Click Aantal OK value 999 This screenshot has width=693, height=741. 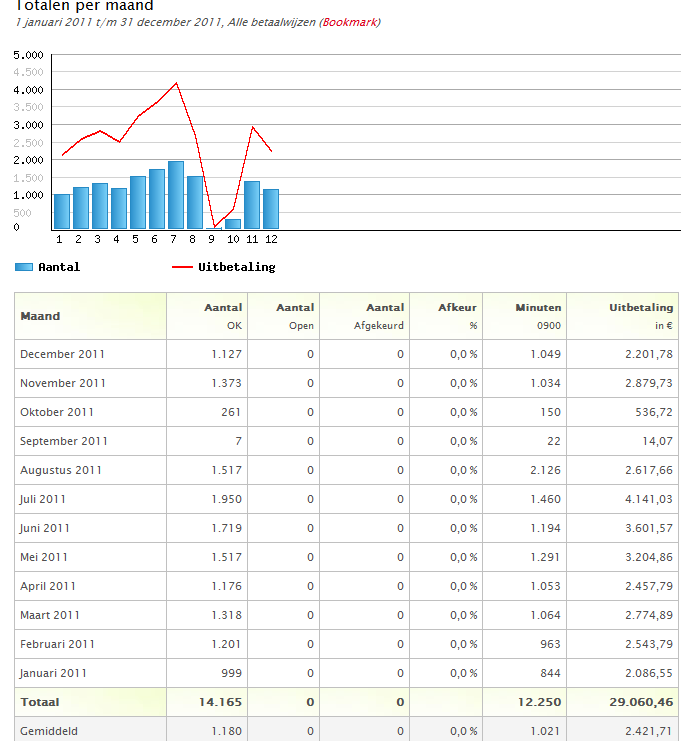(x=232, y=673)
